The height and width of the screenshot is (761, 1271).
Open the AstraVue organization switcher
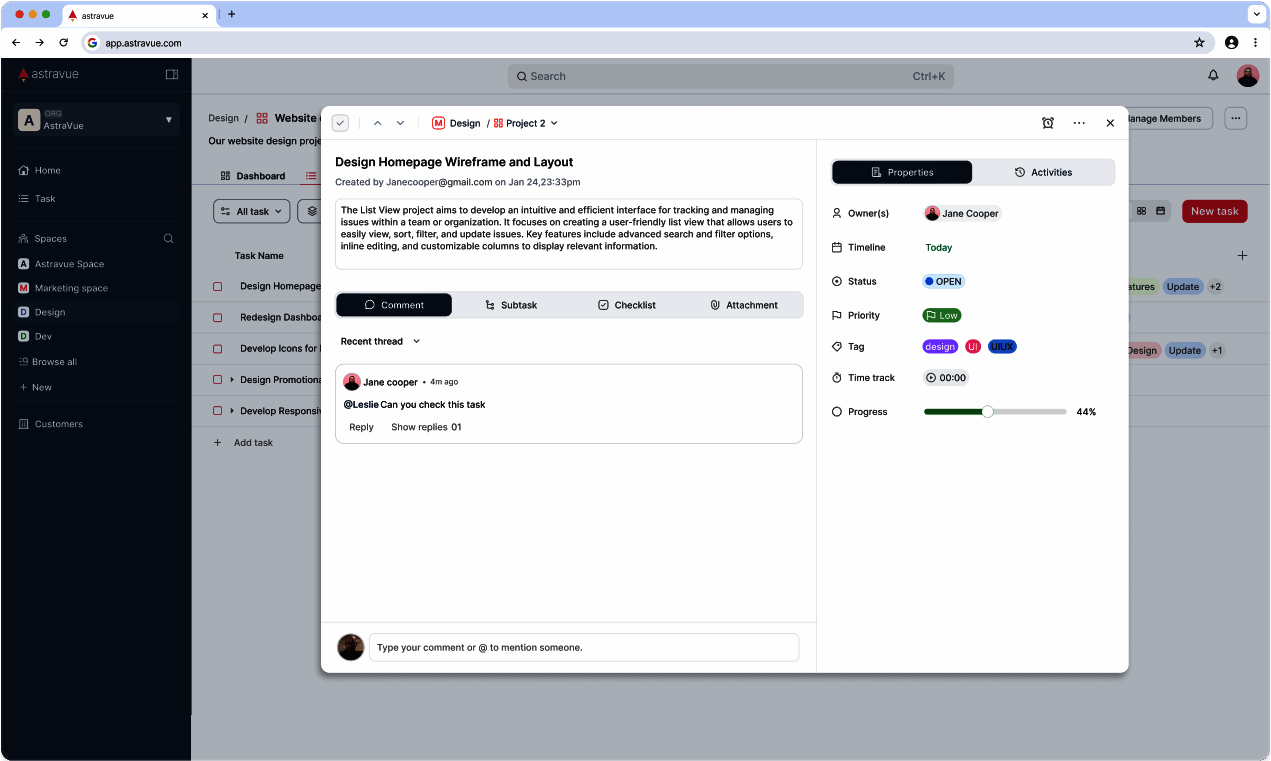98,120
